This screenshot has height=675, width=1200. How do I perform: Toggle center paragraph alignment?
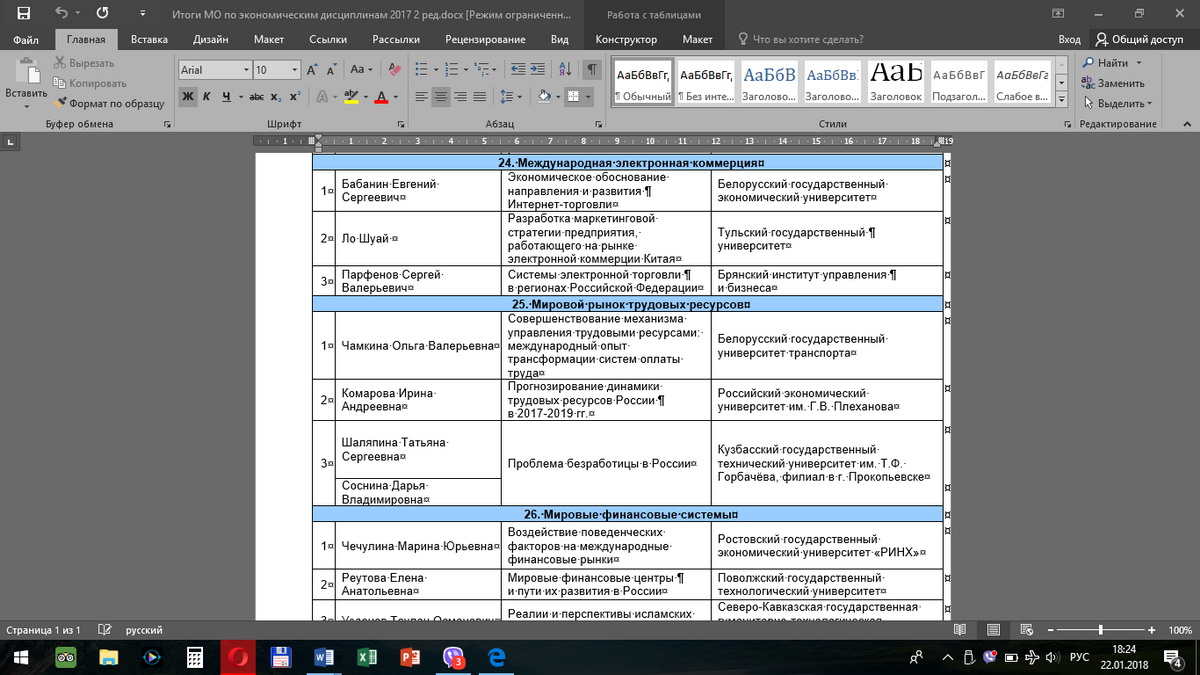[441, 97]
